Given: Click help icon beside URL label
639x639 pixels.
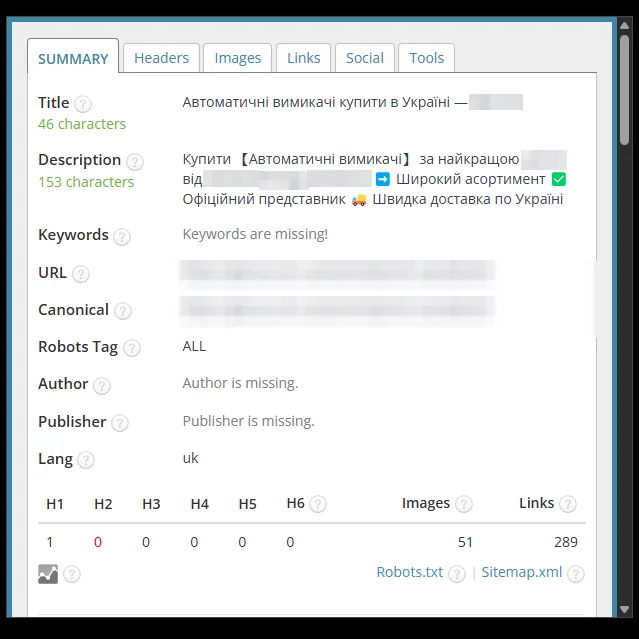Looking at the screenshot, I should 81,274.
